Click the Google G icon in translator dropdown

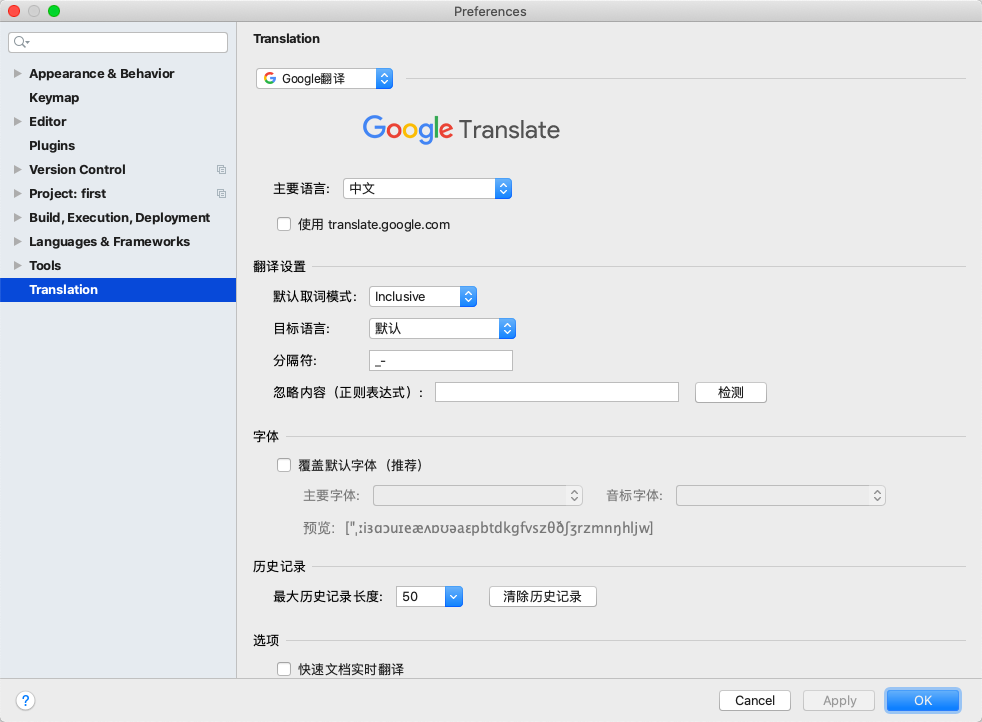tap(270, 78)
